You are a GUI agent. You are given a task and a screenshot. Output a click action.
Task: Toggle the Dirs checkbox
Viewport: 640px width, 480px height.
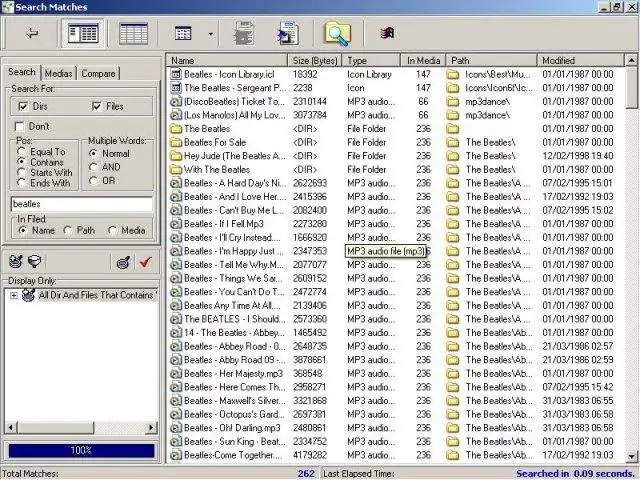click(x=23, y=107)
